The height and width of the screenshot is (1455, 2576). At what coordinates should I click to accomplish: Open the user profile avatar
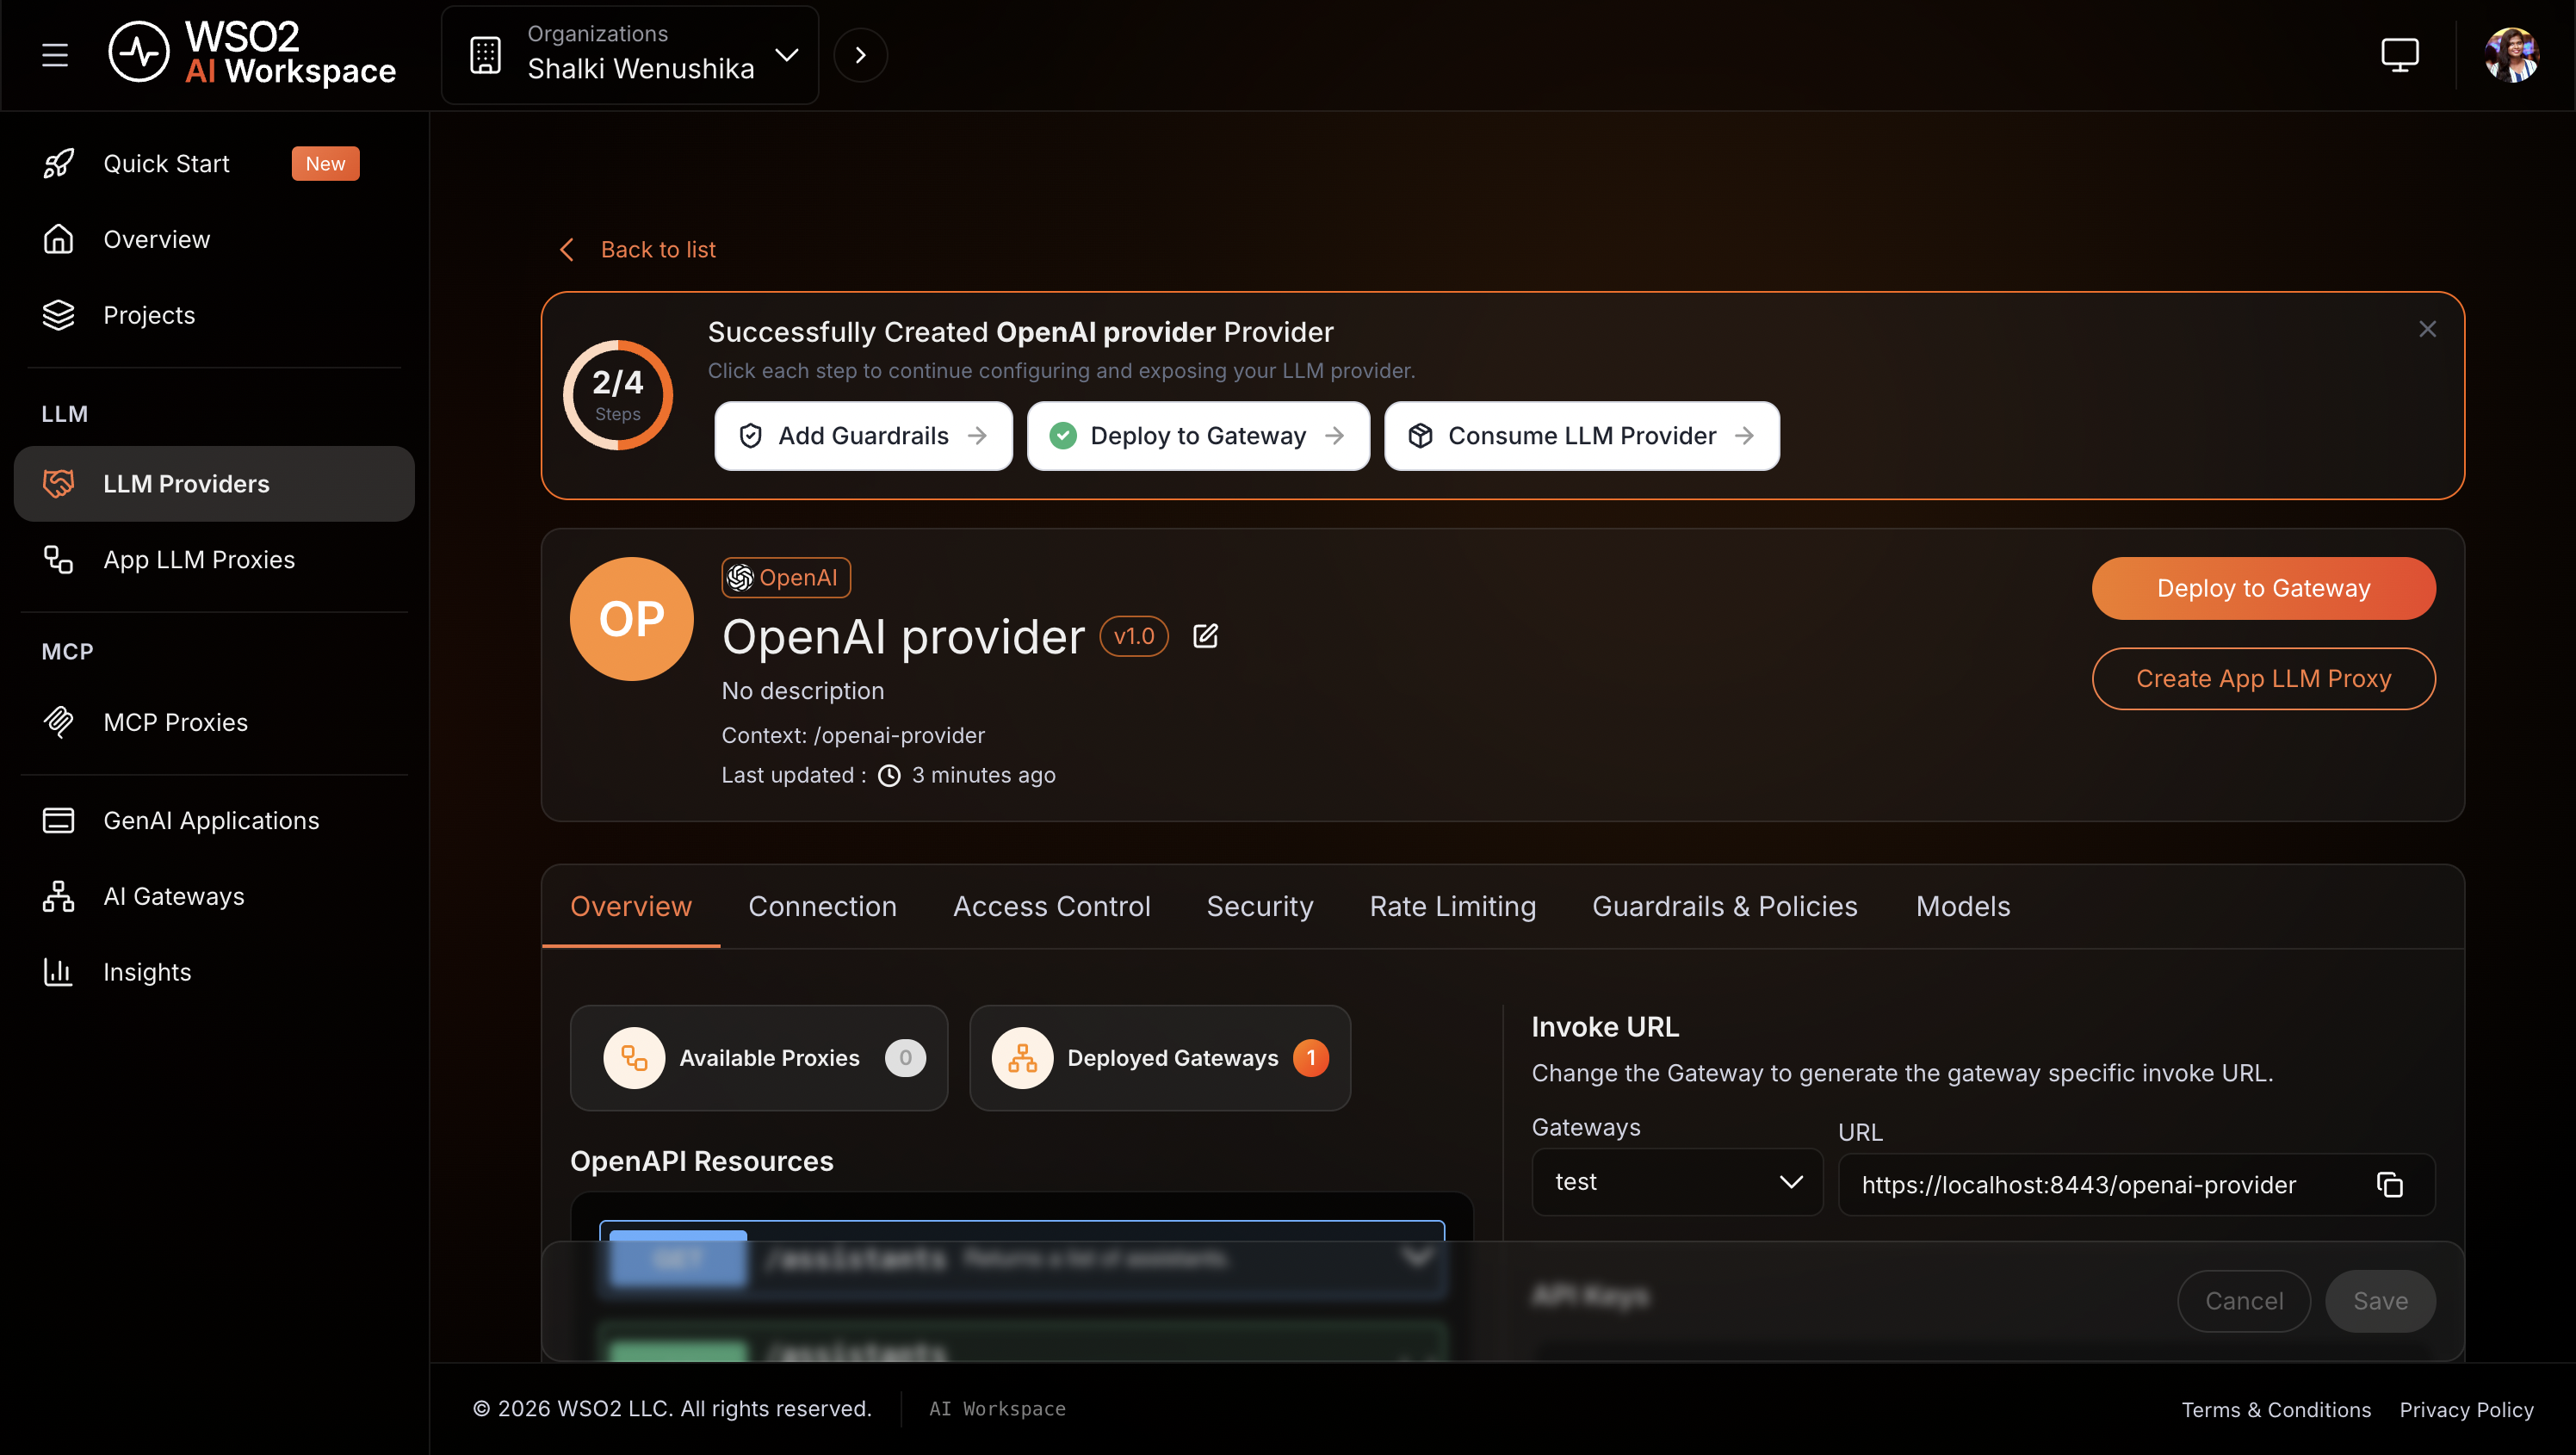[x=2511, y=55]
